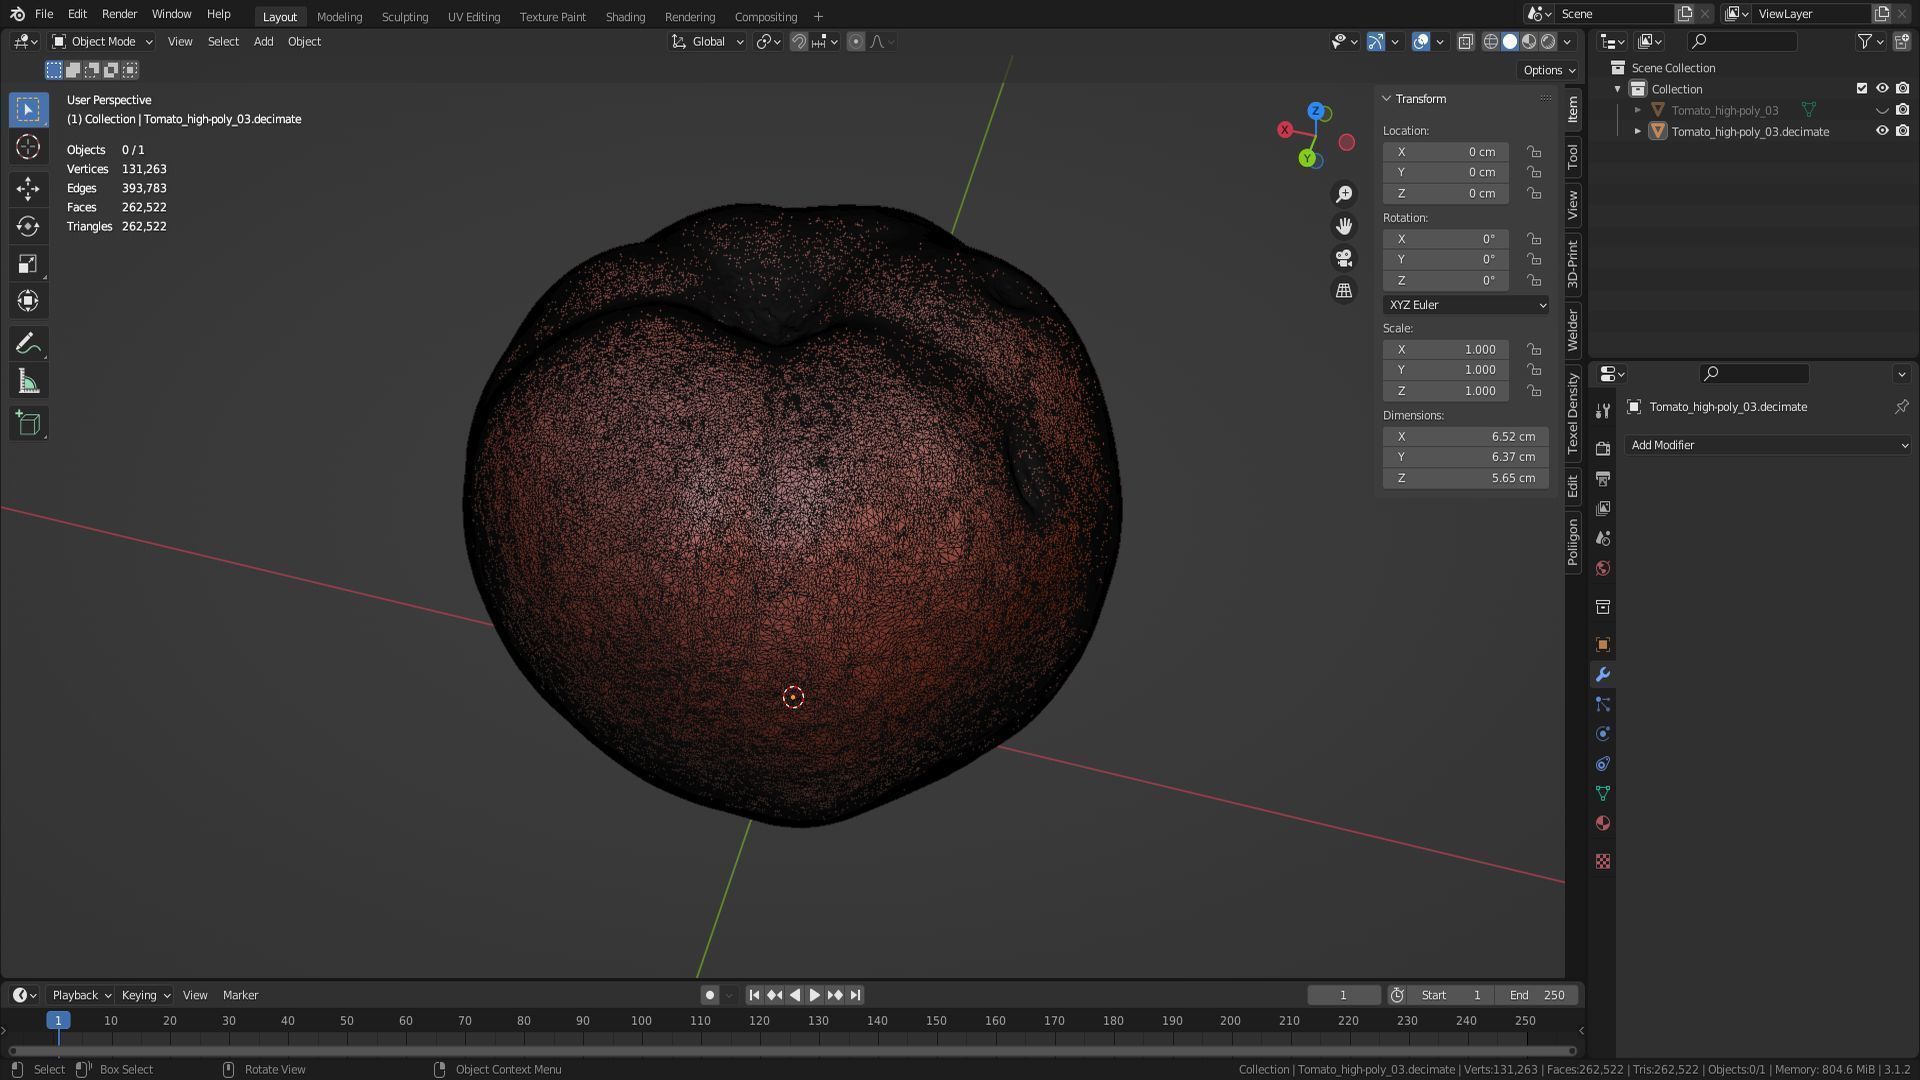Click the pan hand viewport icon
This screenshot has height=1080, width=1920.
(x=1344, y=226)
